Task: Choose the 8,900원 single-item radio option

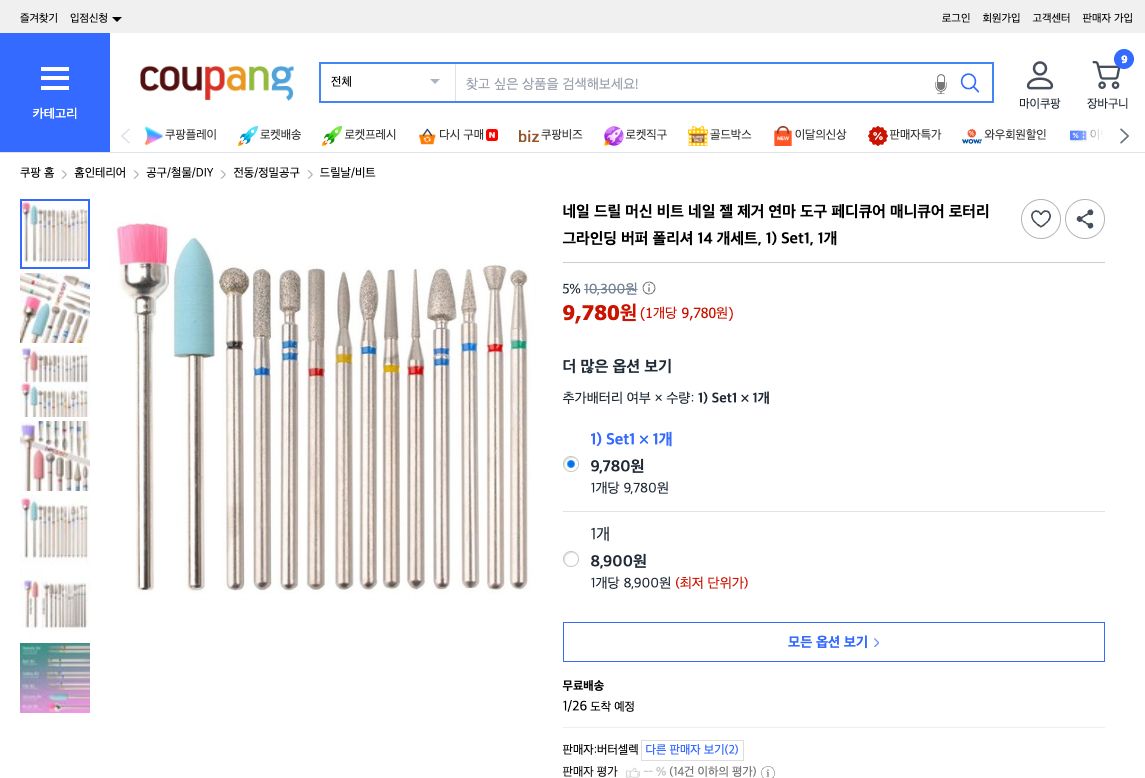Action: [570, 559]
